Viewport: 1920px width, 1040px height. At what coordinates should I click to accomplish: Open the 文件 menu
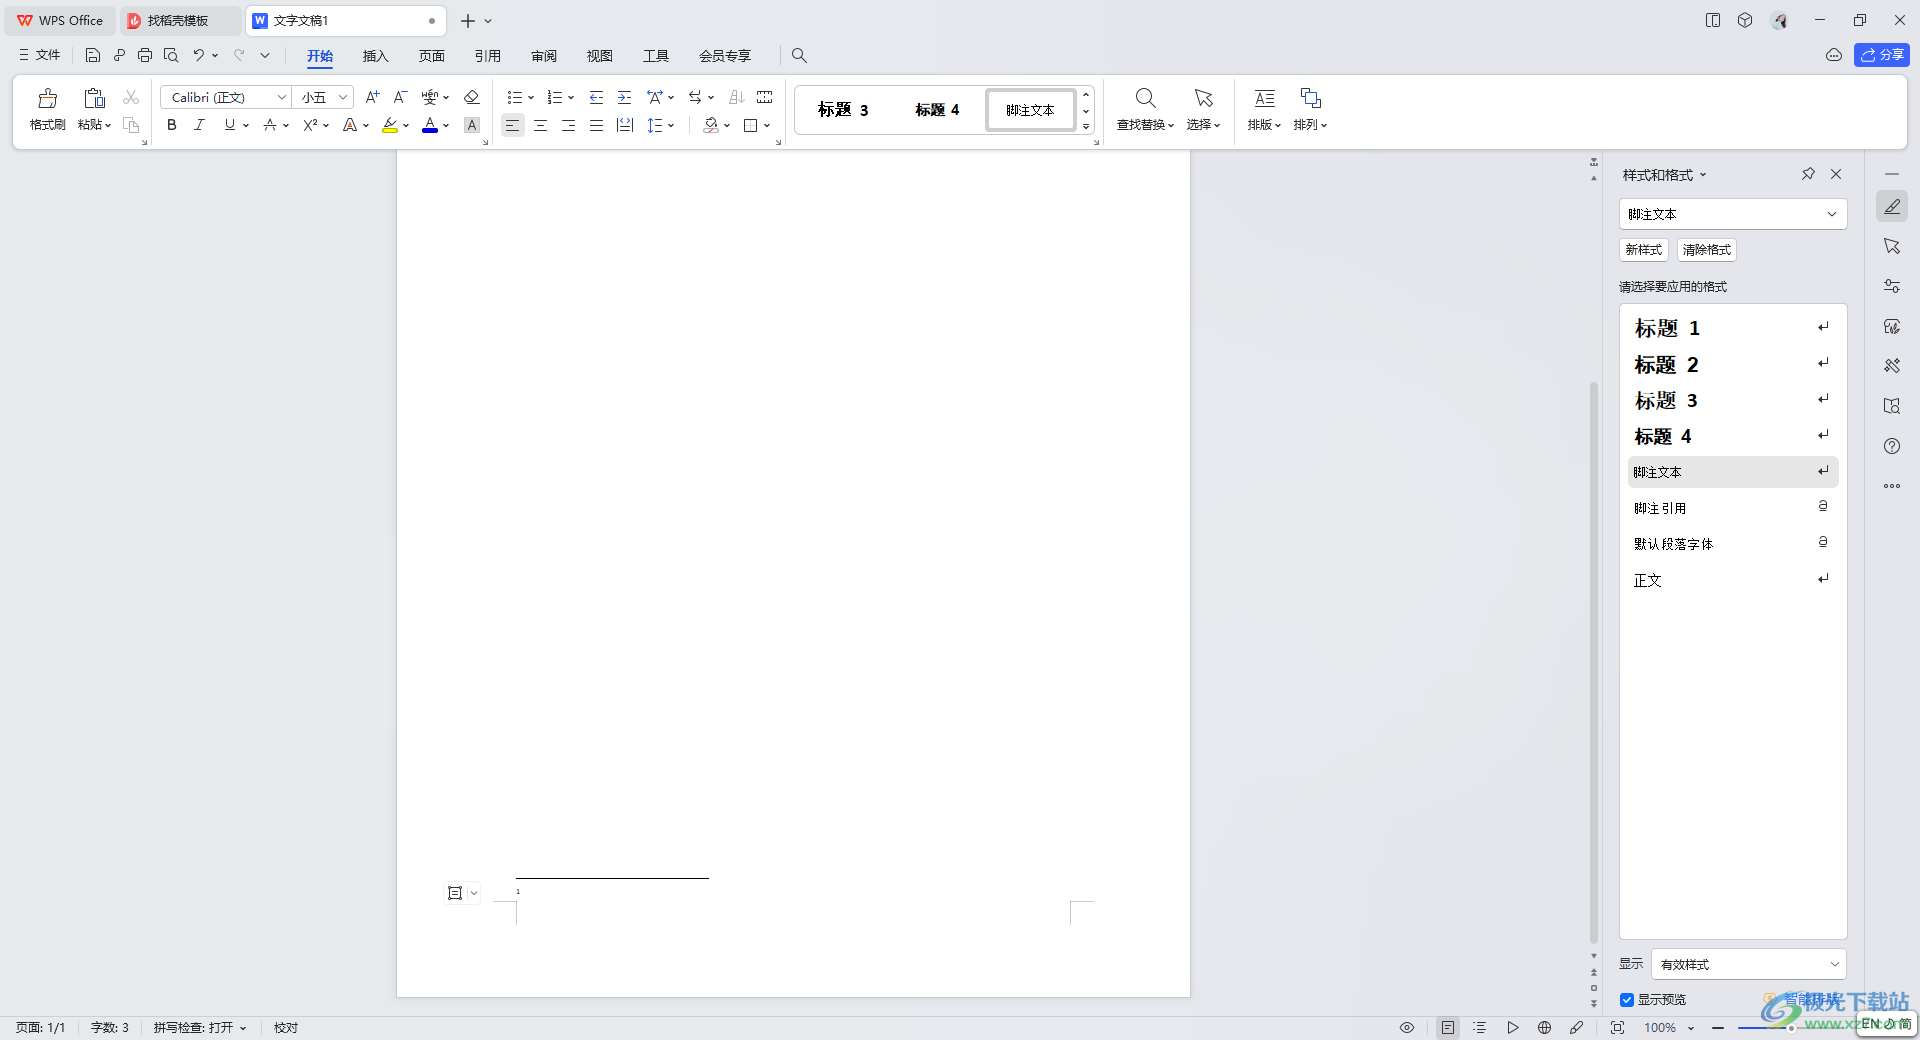click(x=39, y=55)
